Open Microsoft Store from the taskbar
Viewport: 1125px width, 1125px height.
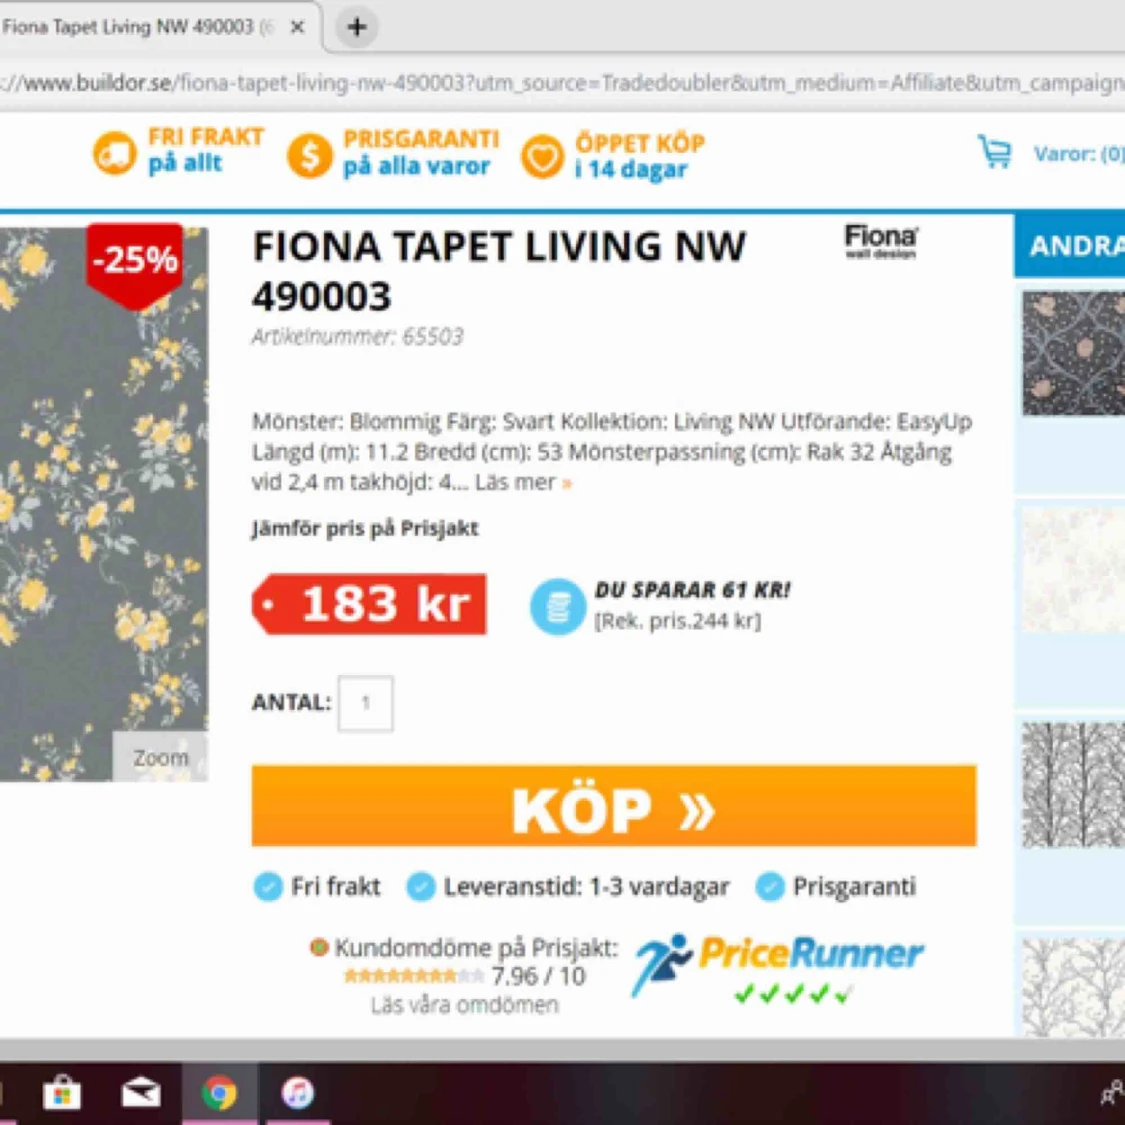(62, 1093)
